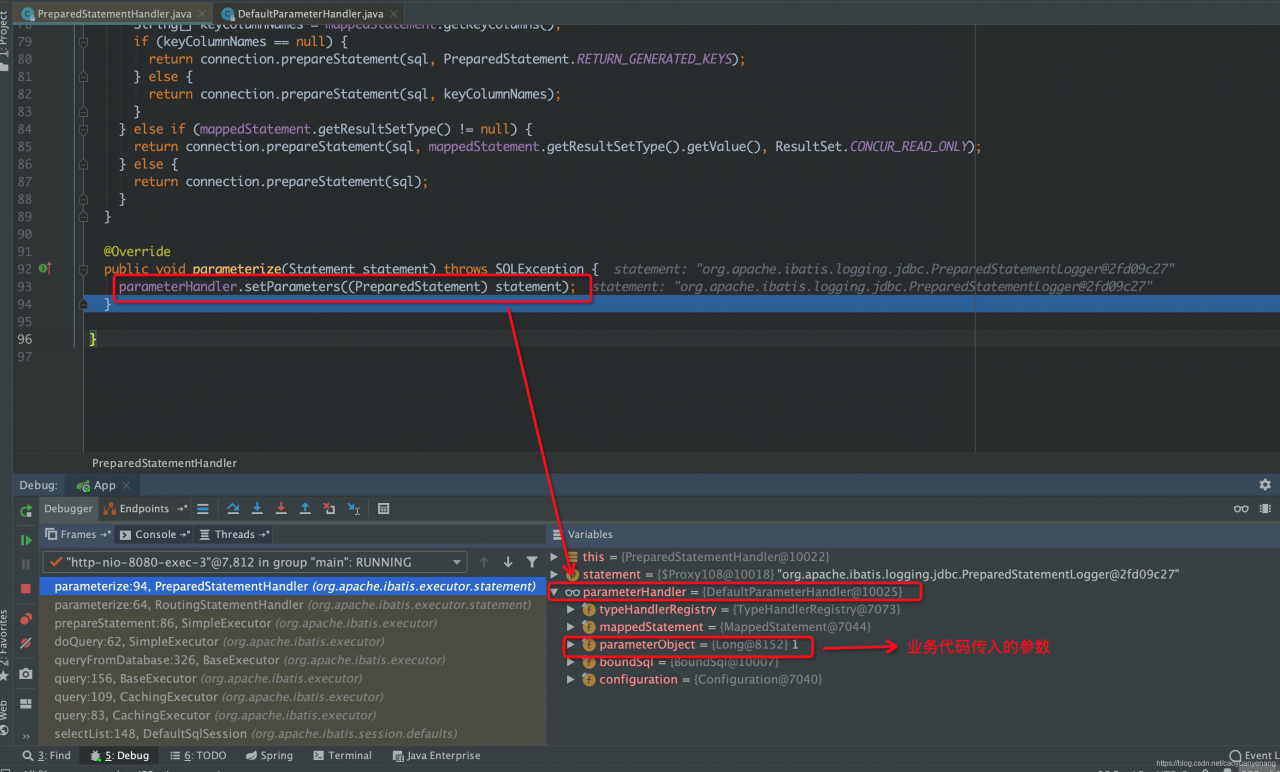Open the Evaluate Expression calculator icon
Screen dimensions: 1280x772
coord(383,509)
